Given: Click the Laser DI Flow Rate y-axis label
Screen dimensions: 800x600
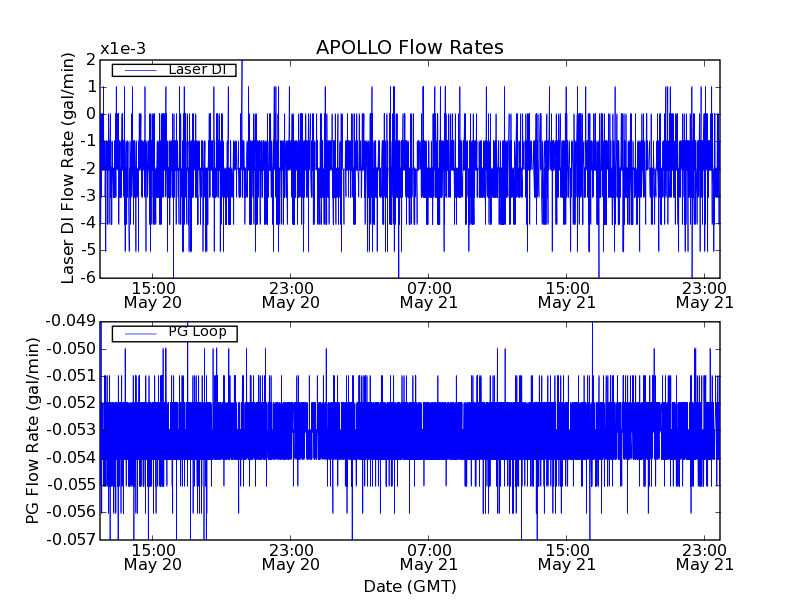Looking at the screenshot, I should point(68,169).
